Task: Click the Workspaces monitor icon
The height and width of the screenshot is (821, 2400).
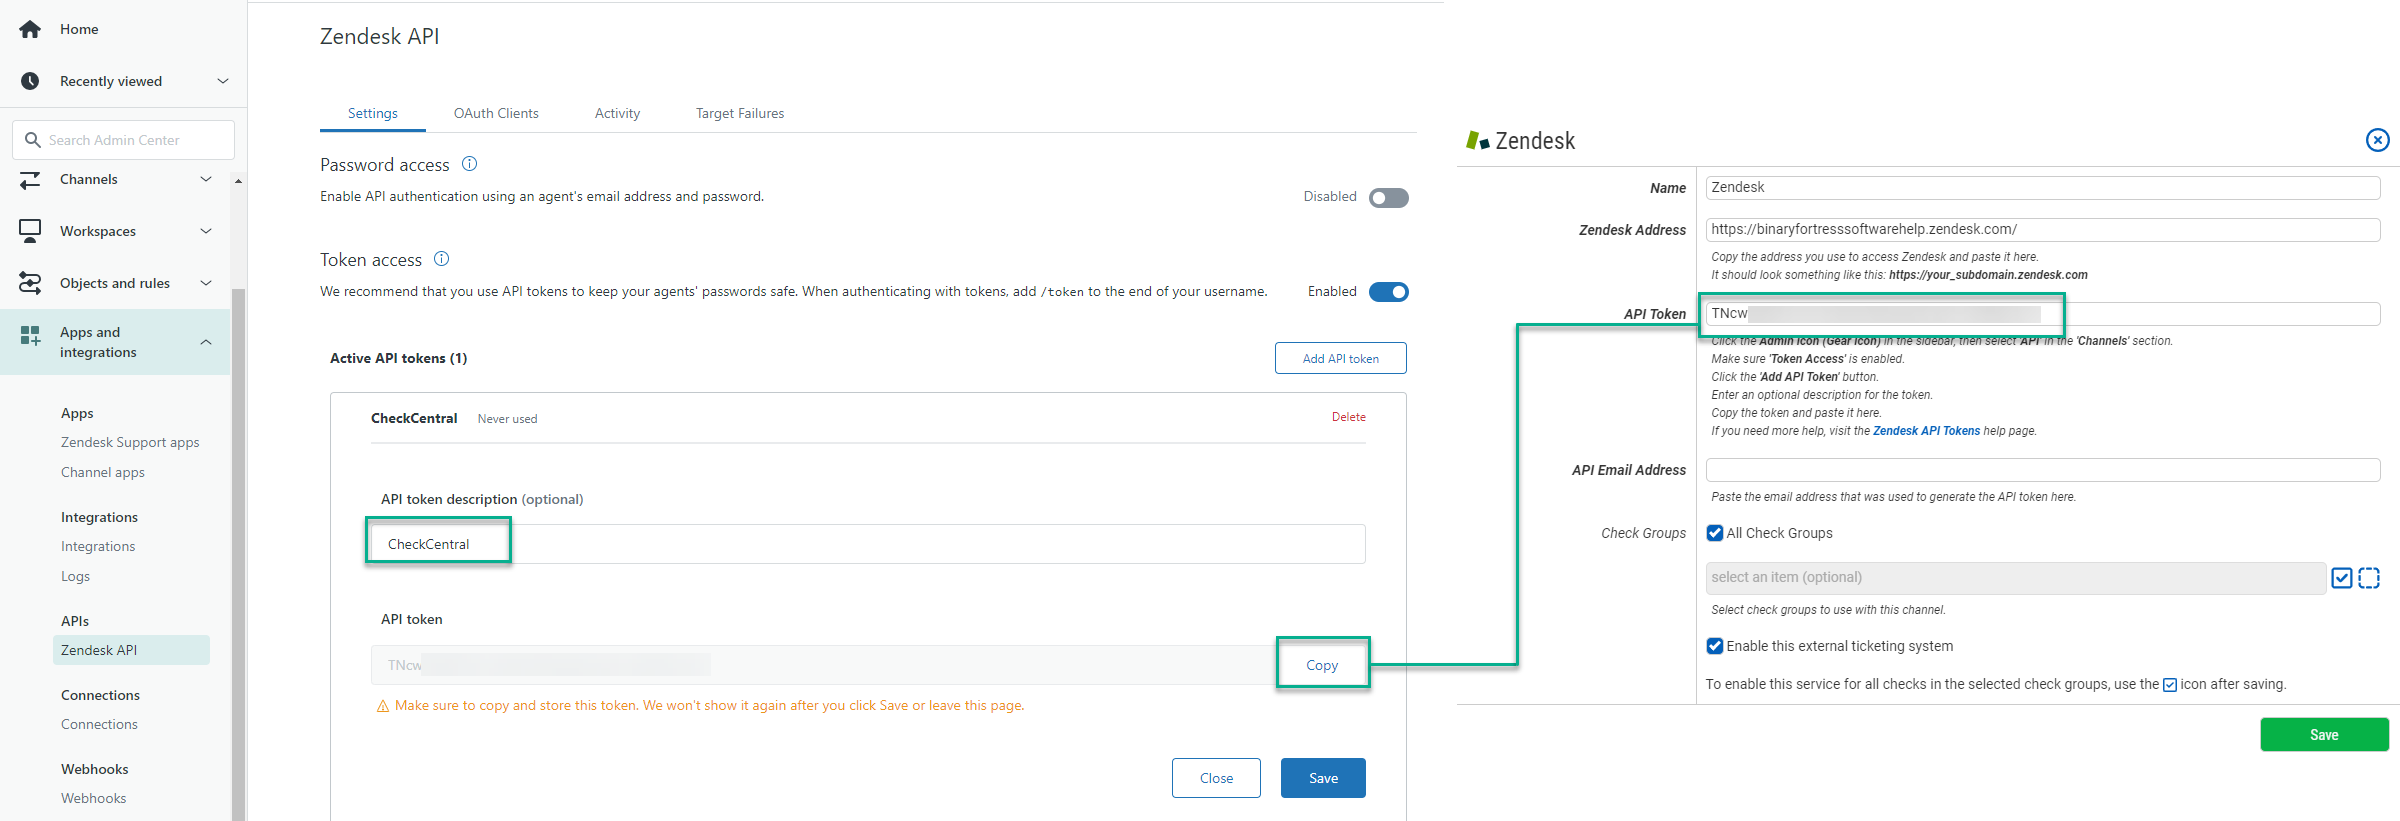Action: (x=30, y=231)
